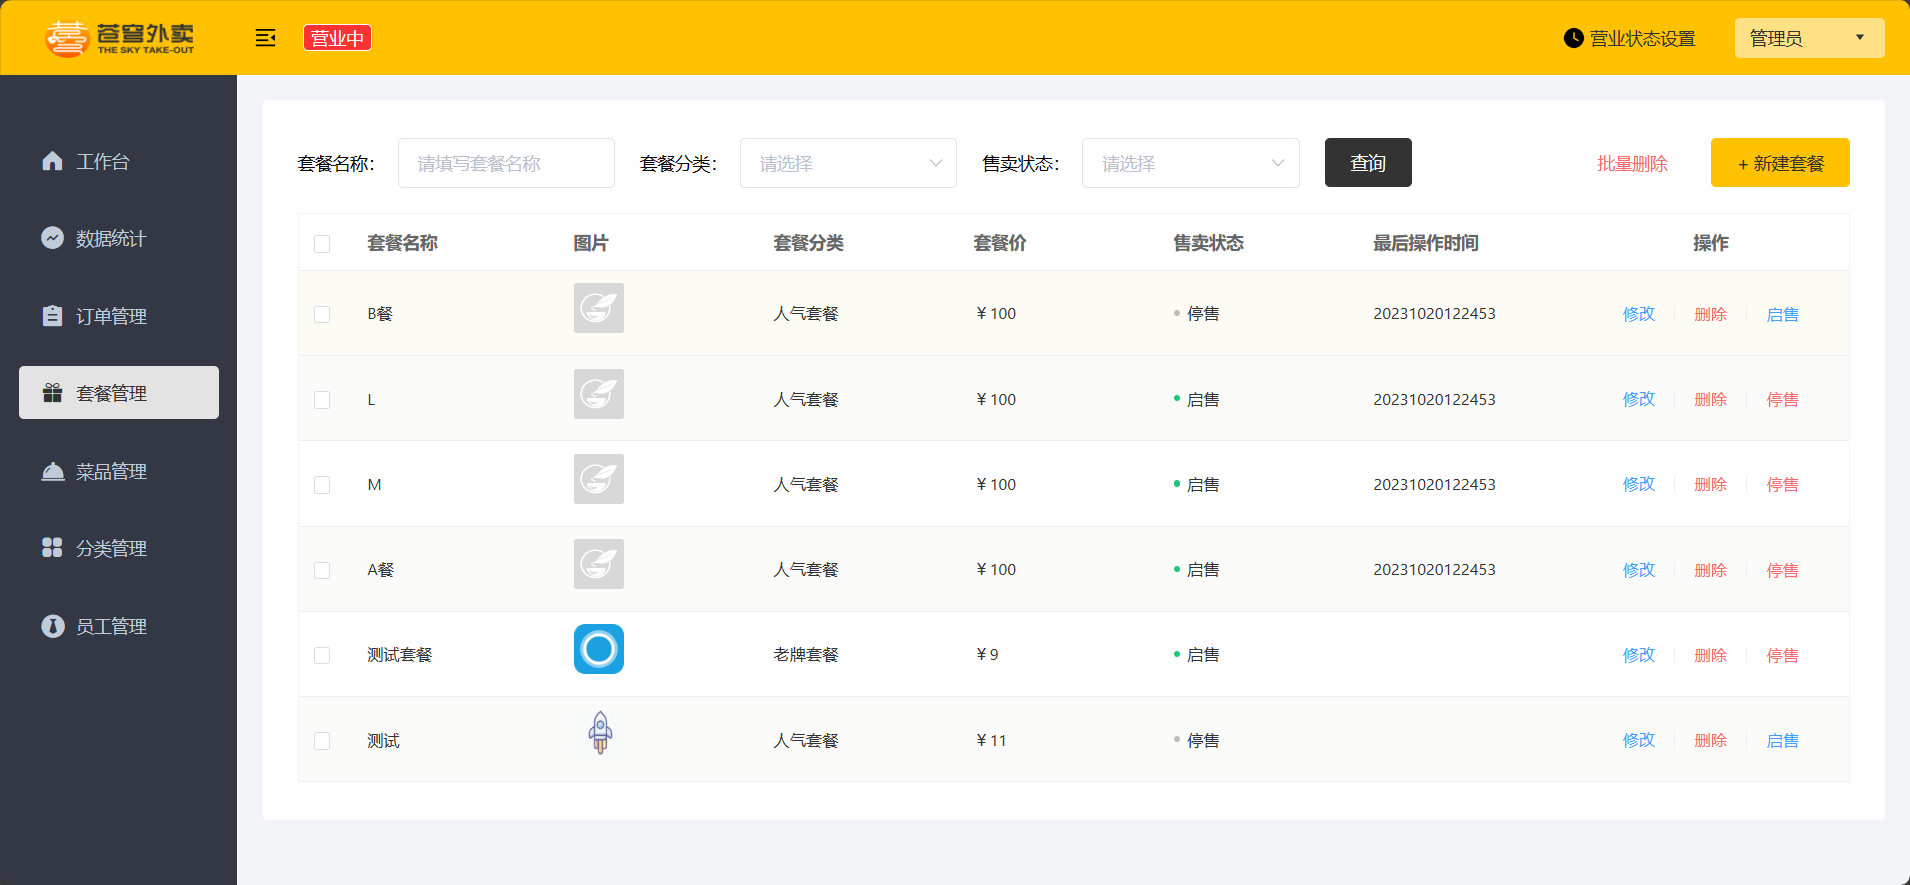The width and height of the screenshot is (1910, 885).
Task: Click the clipboard icon beside 订单管理
Action: (53, 316)
